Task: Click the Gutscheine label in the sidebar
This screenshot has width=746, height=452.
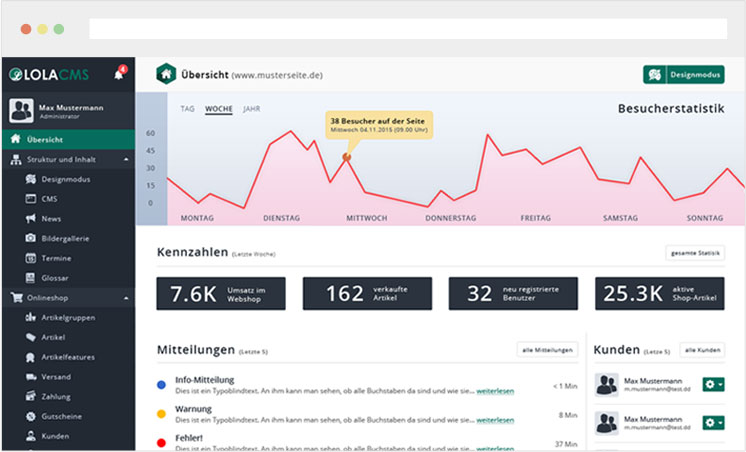Action: pos(61,416)
